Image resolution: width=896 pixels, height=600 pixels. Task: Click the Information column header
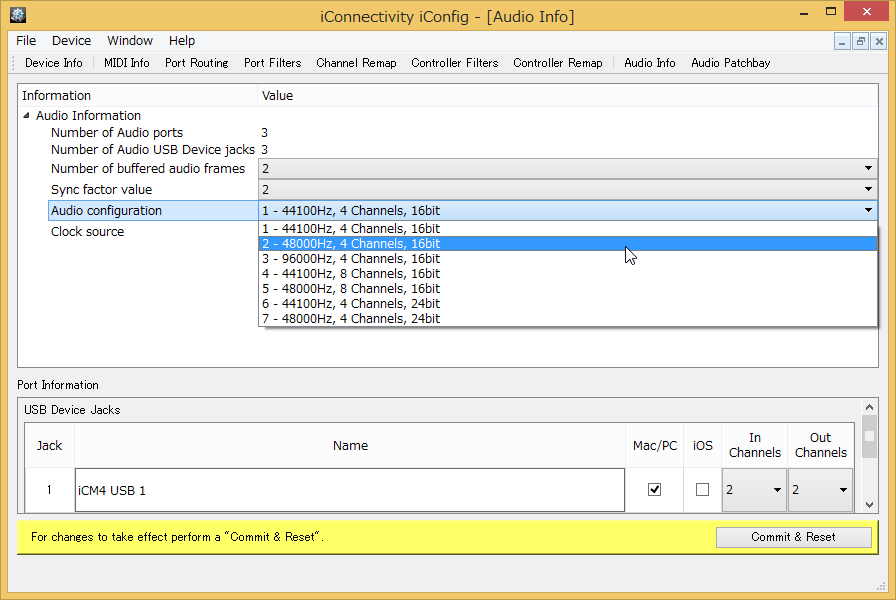pos(137,95)
